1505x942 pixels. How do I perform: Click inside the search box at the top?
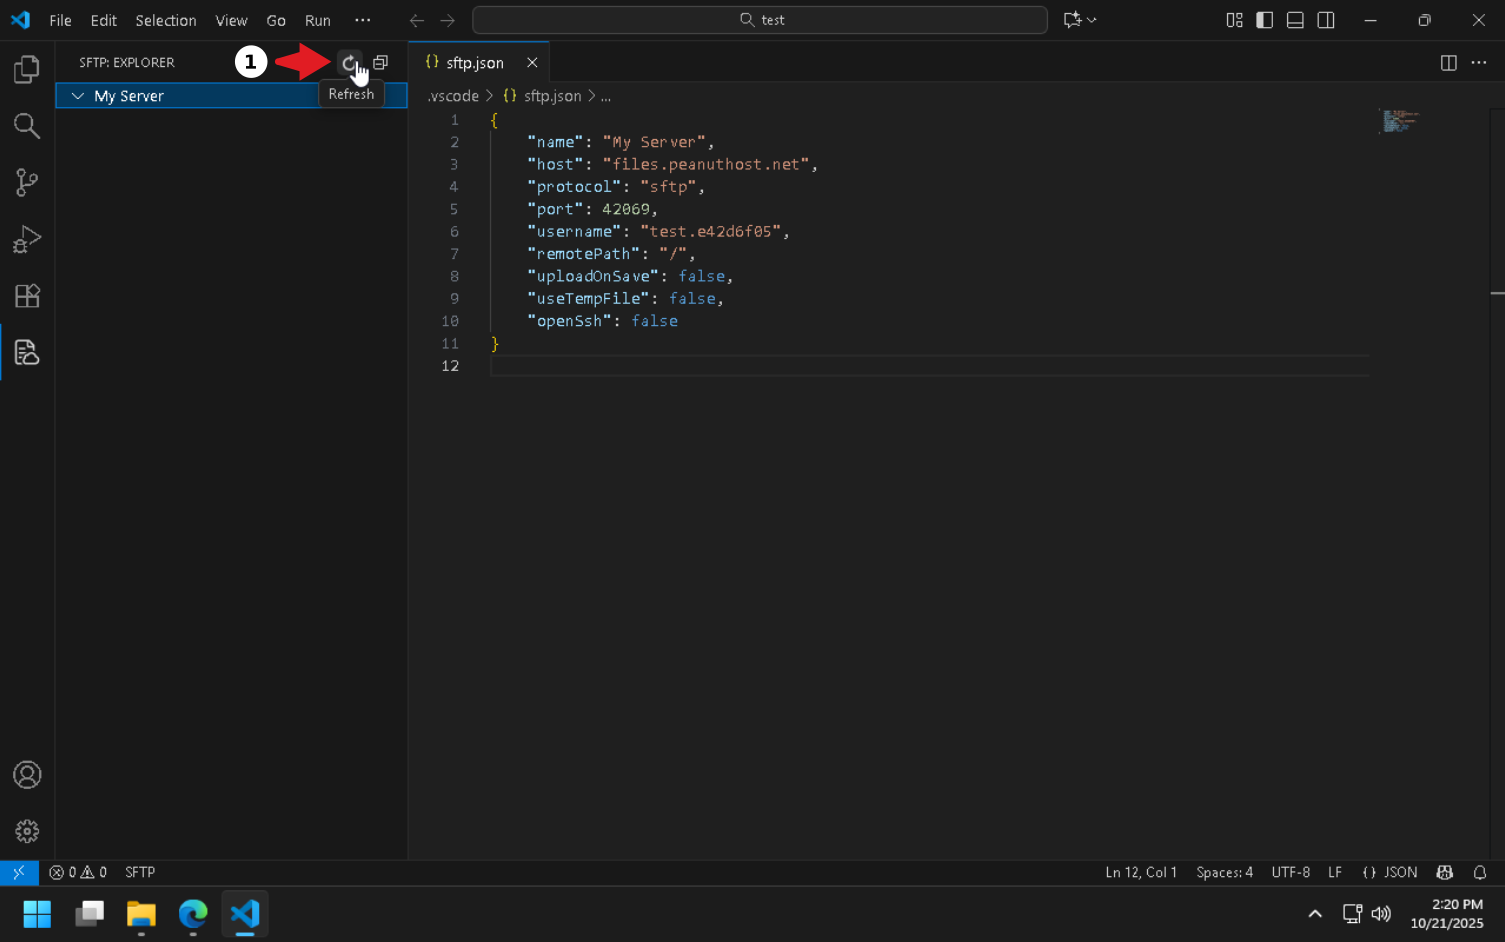(x=760, y=20)
